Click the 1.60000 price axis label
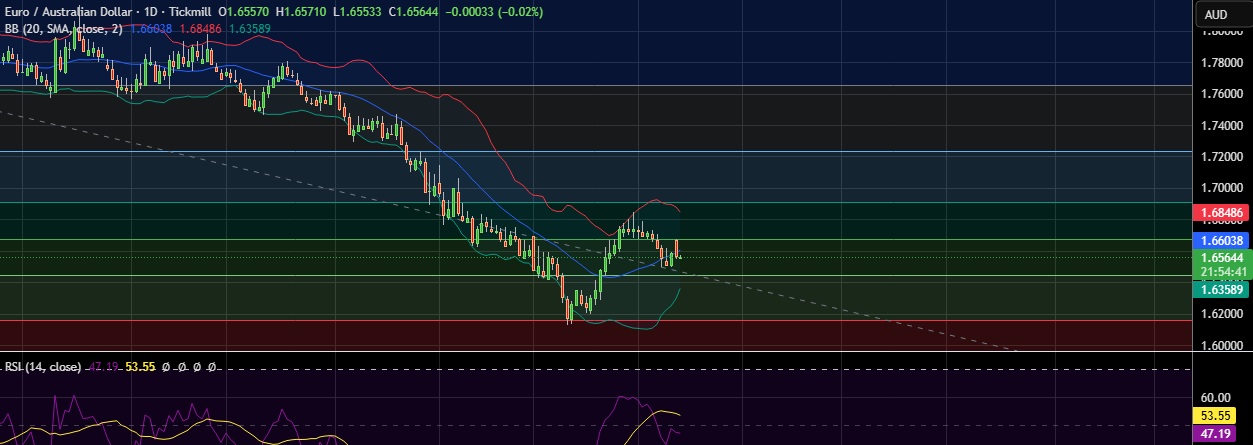 tap(1221, 346)
